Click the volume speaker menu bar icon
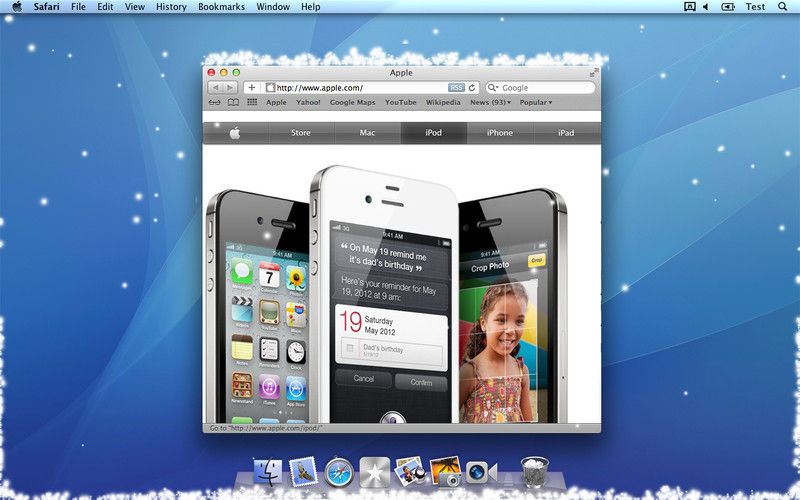 coord(706,7)
